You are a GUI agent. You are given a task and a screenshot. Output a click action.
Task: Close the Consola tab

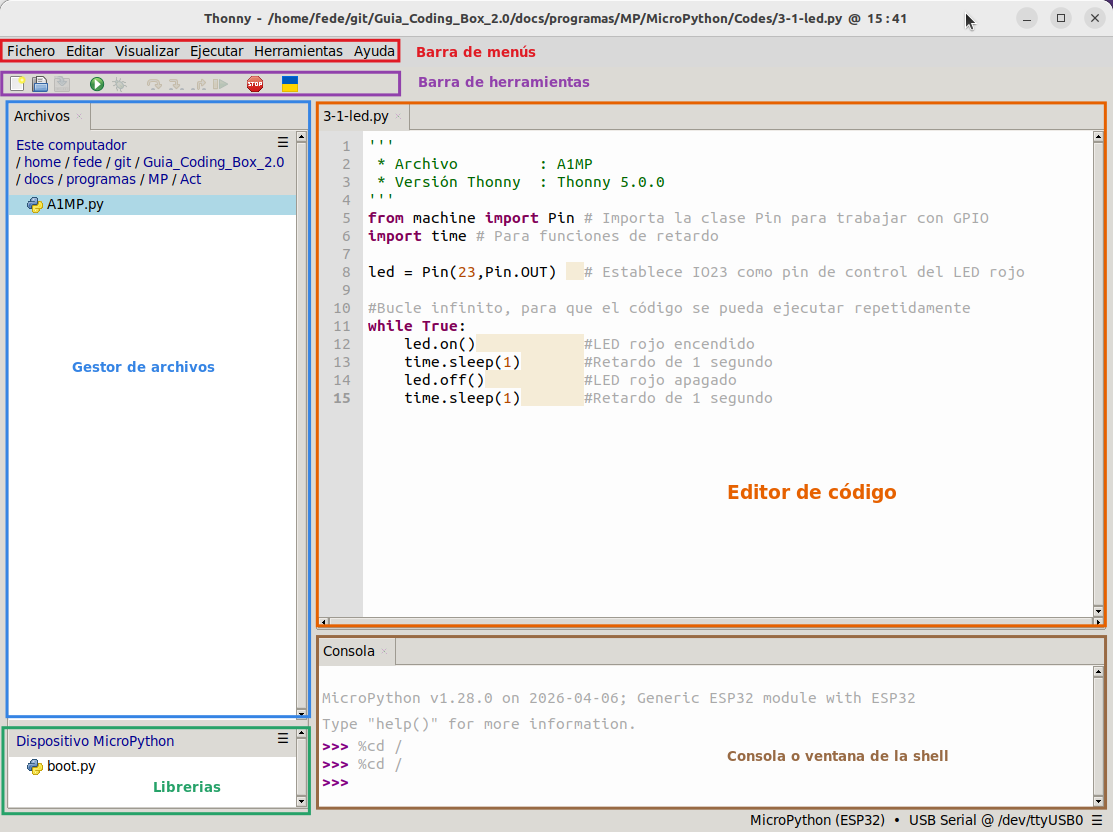click(384, 652)
